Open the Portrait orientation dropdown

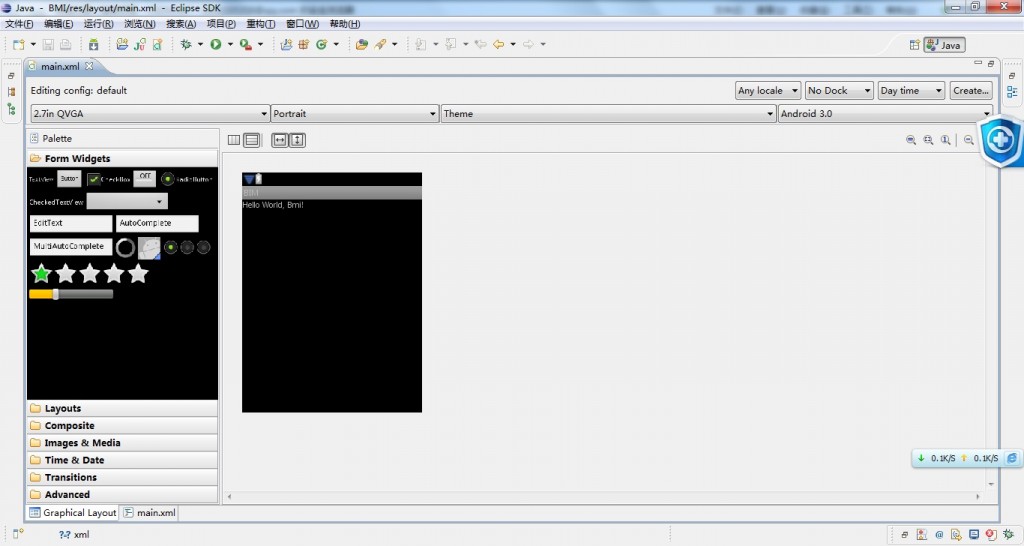click(355, 114)
